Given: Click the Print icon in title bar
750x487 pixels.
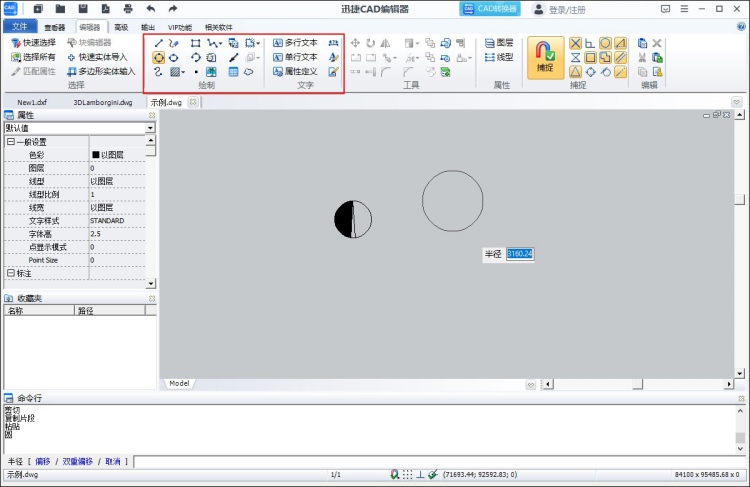Looking at the screenshot, I should [128, 9].
